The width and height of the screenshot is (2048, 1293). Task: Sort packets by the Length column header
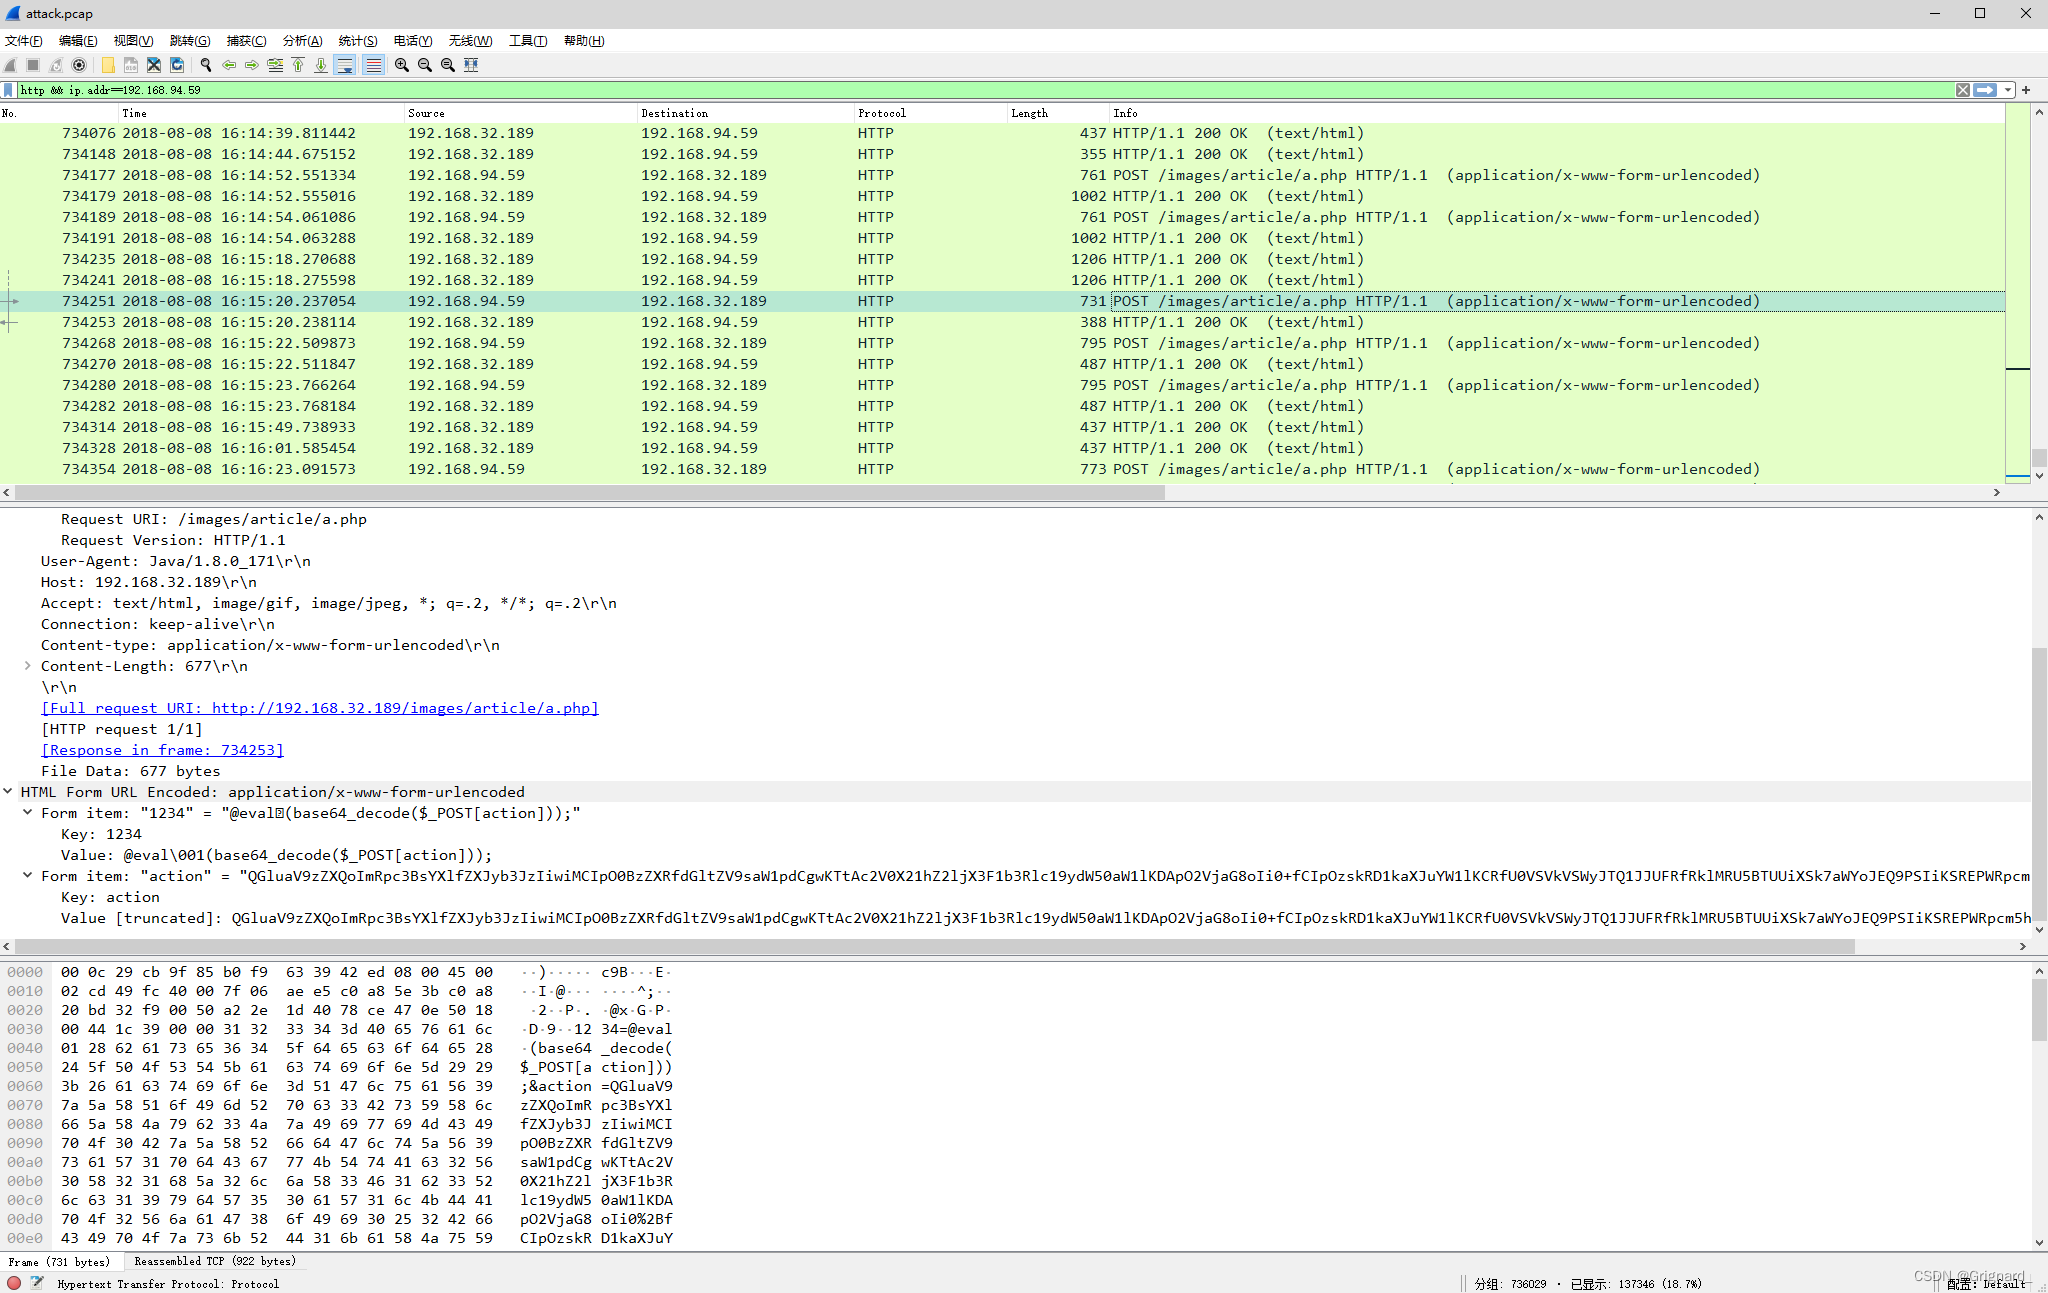coord(1059,113)
